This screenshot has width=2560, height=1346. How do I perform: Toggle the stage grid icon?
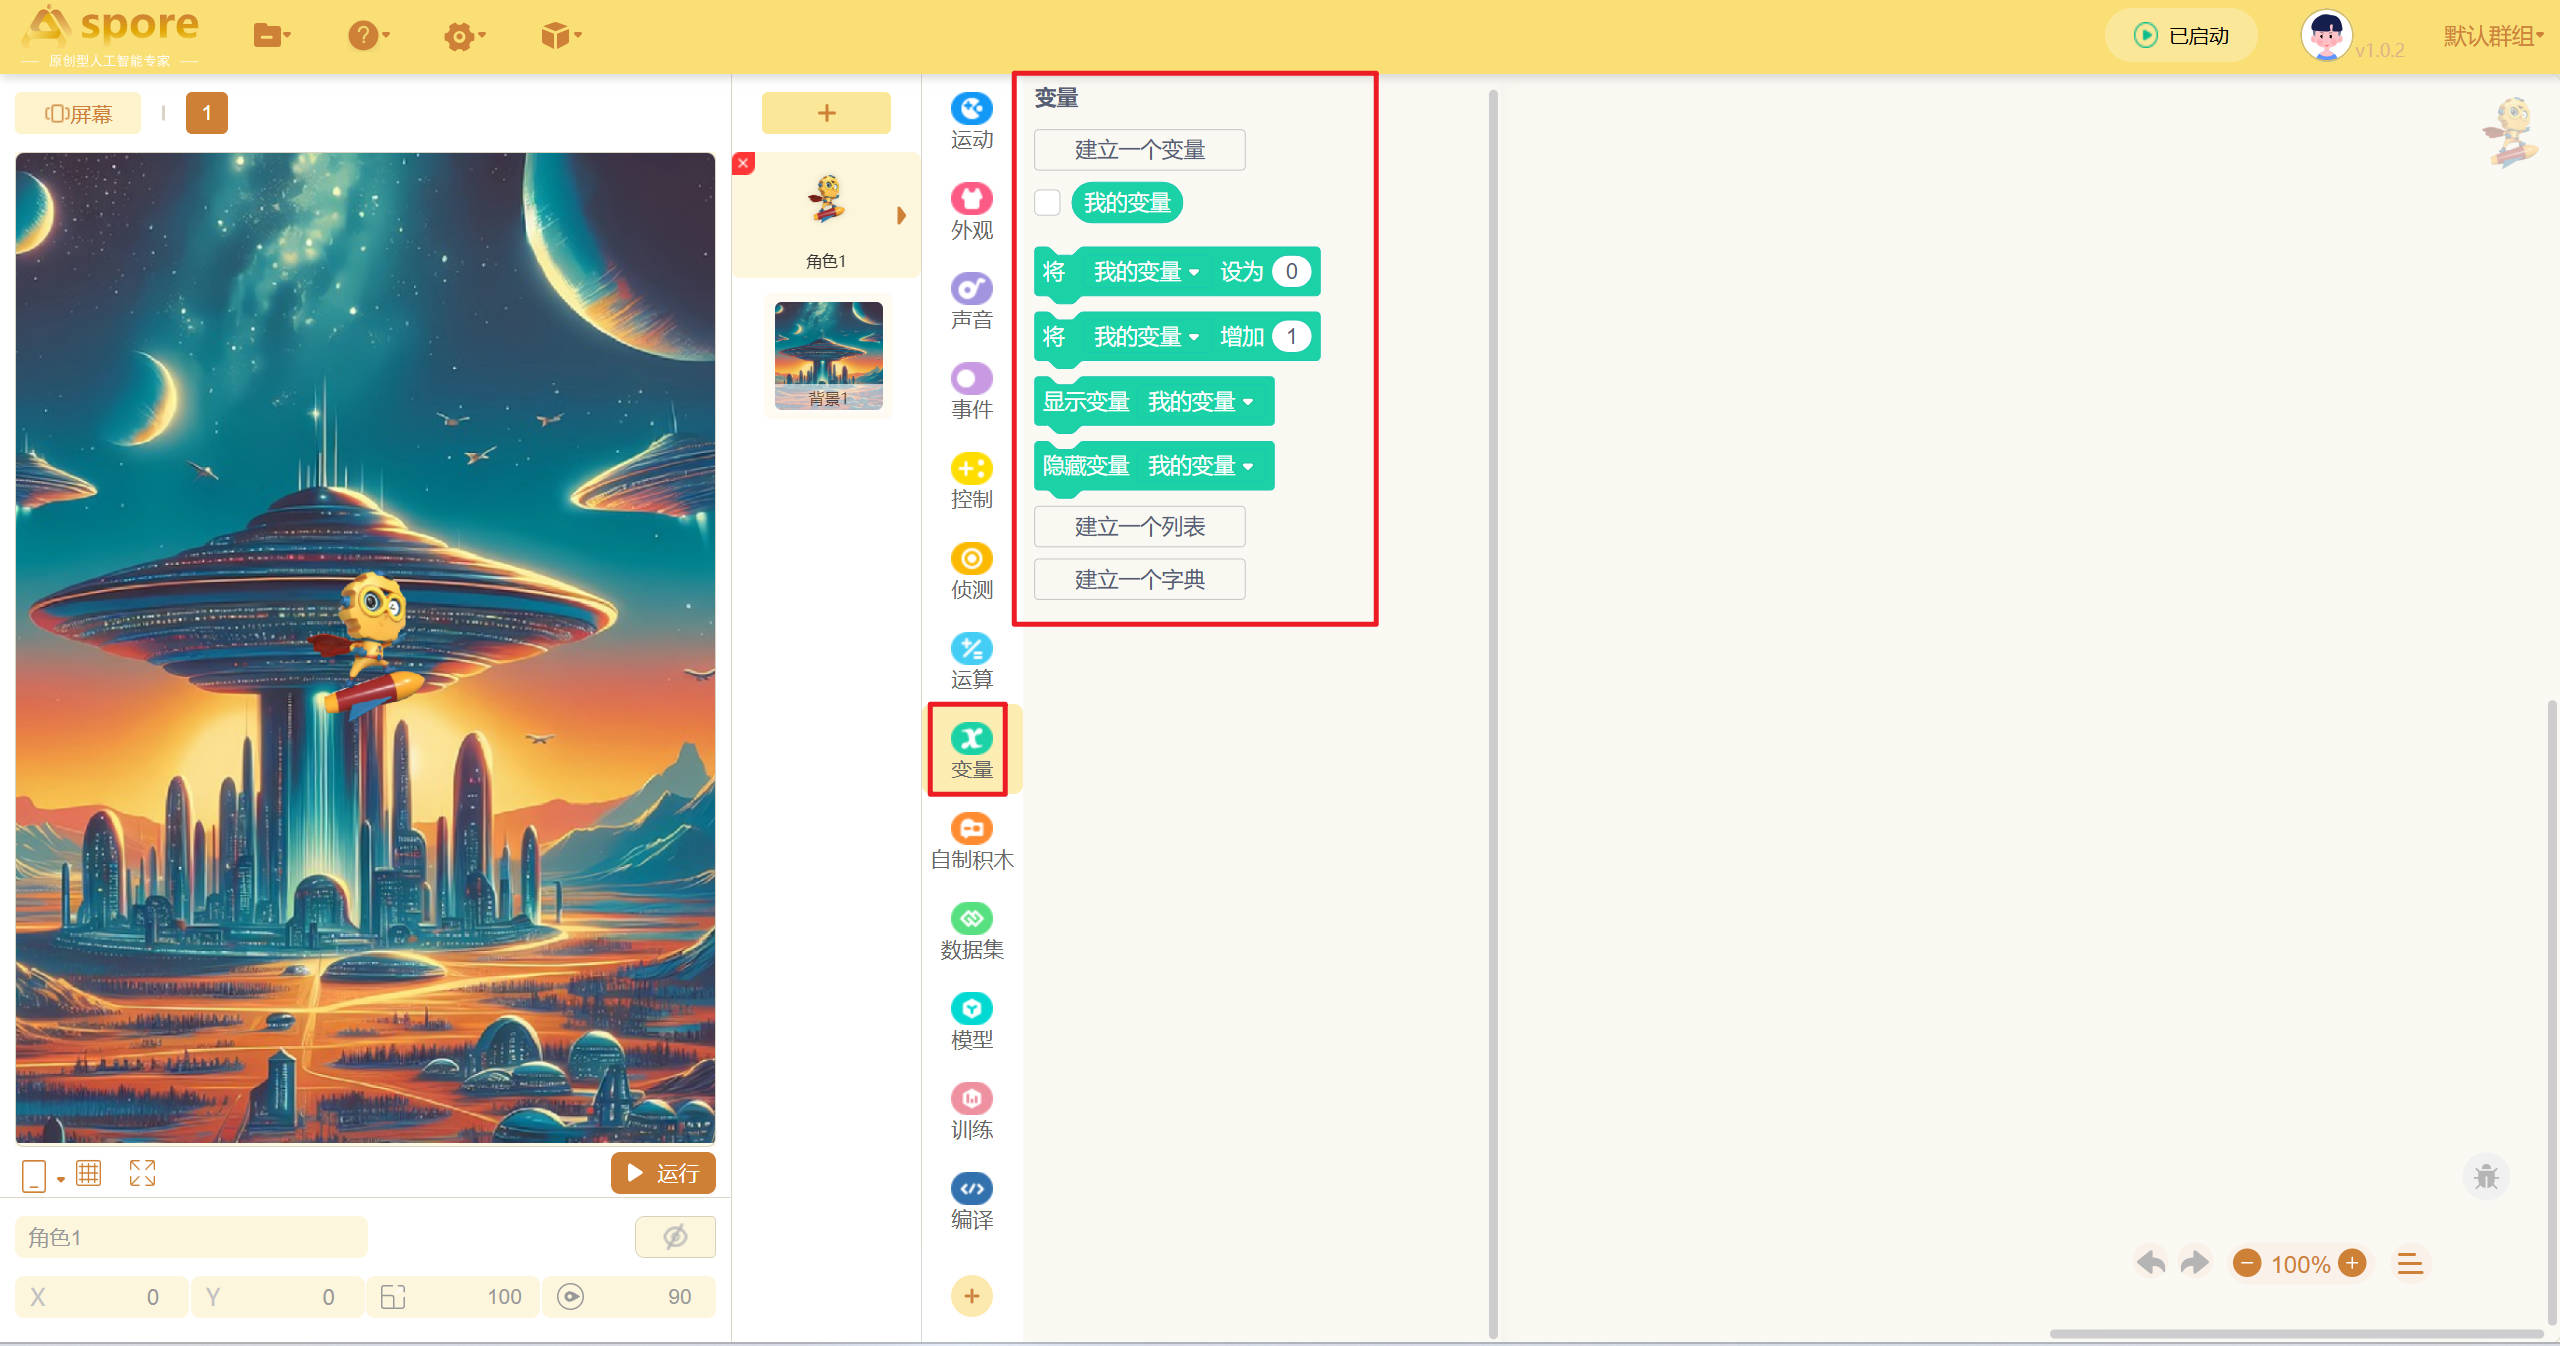(88, 1173)
